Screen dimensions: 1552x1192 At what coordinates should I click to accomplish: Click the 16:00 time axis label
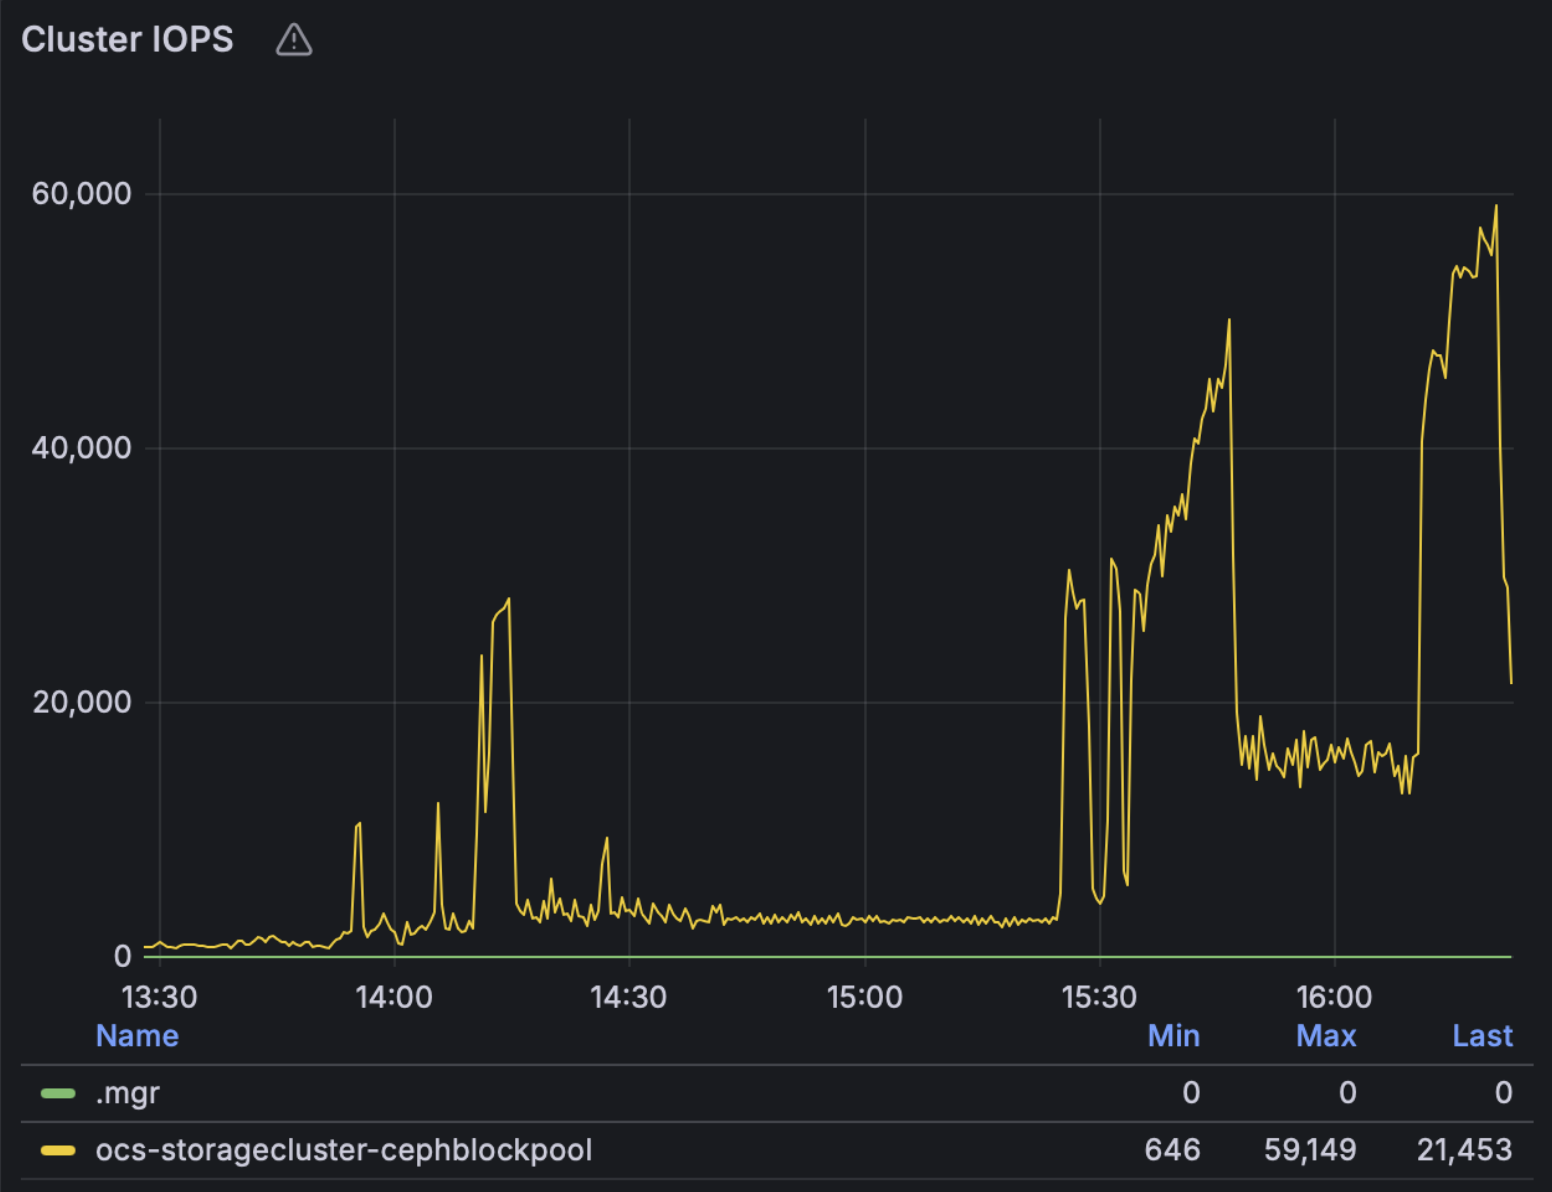(x=1334, y=997)
